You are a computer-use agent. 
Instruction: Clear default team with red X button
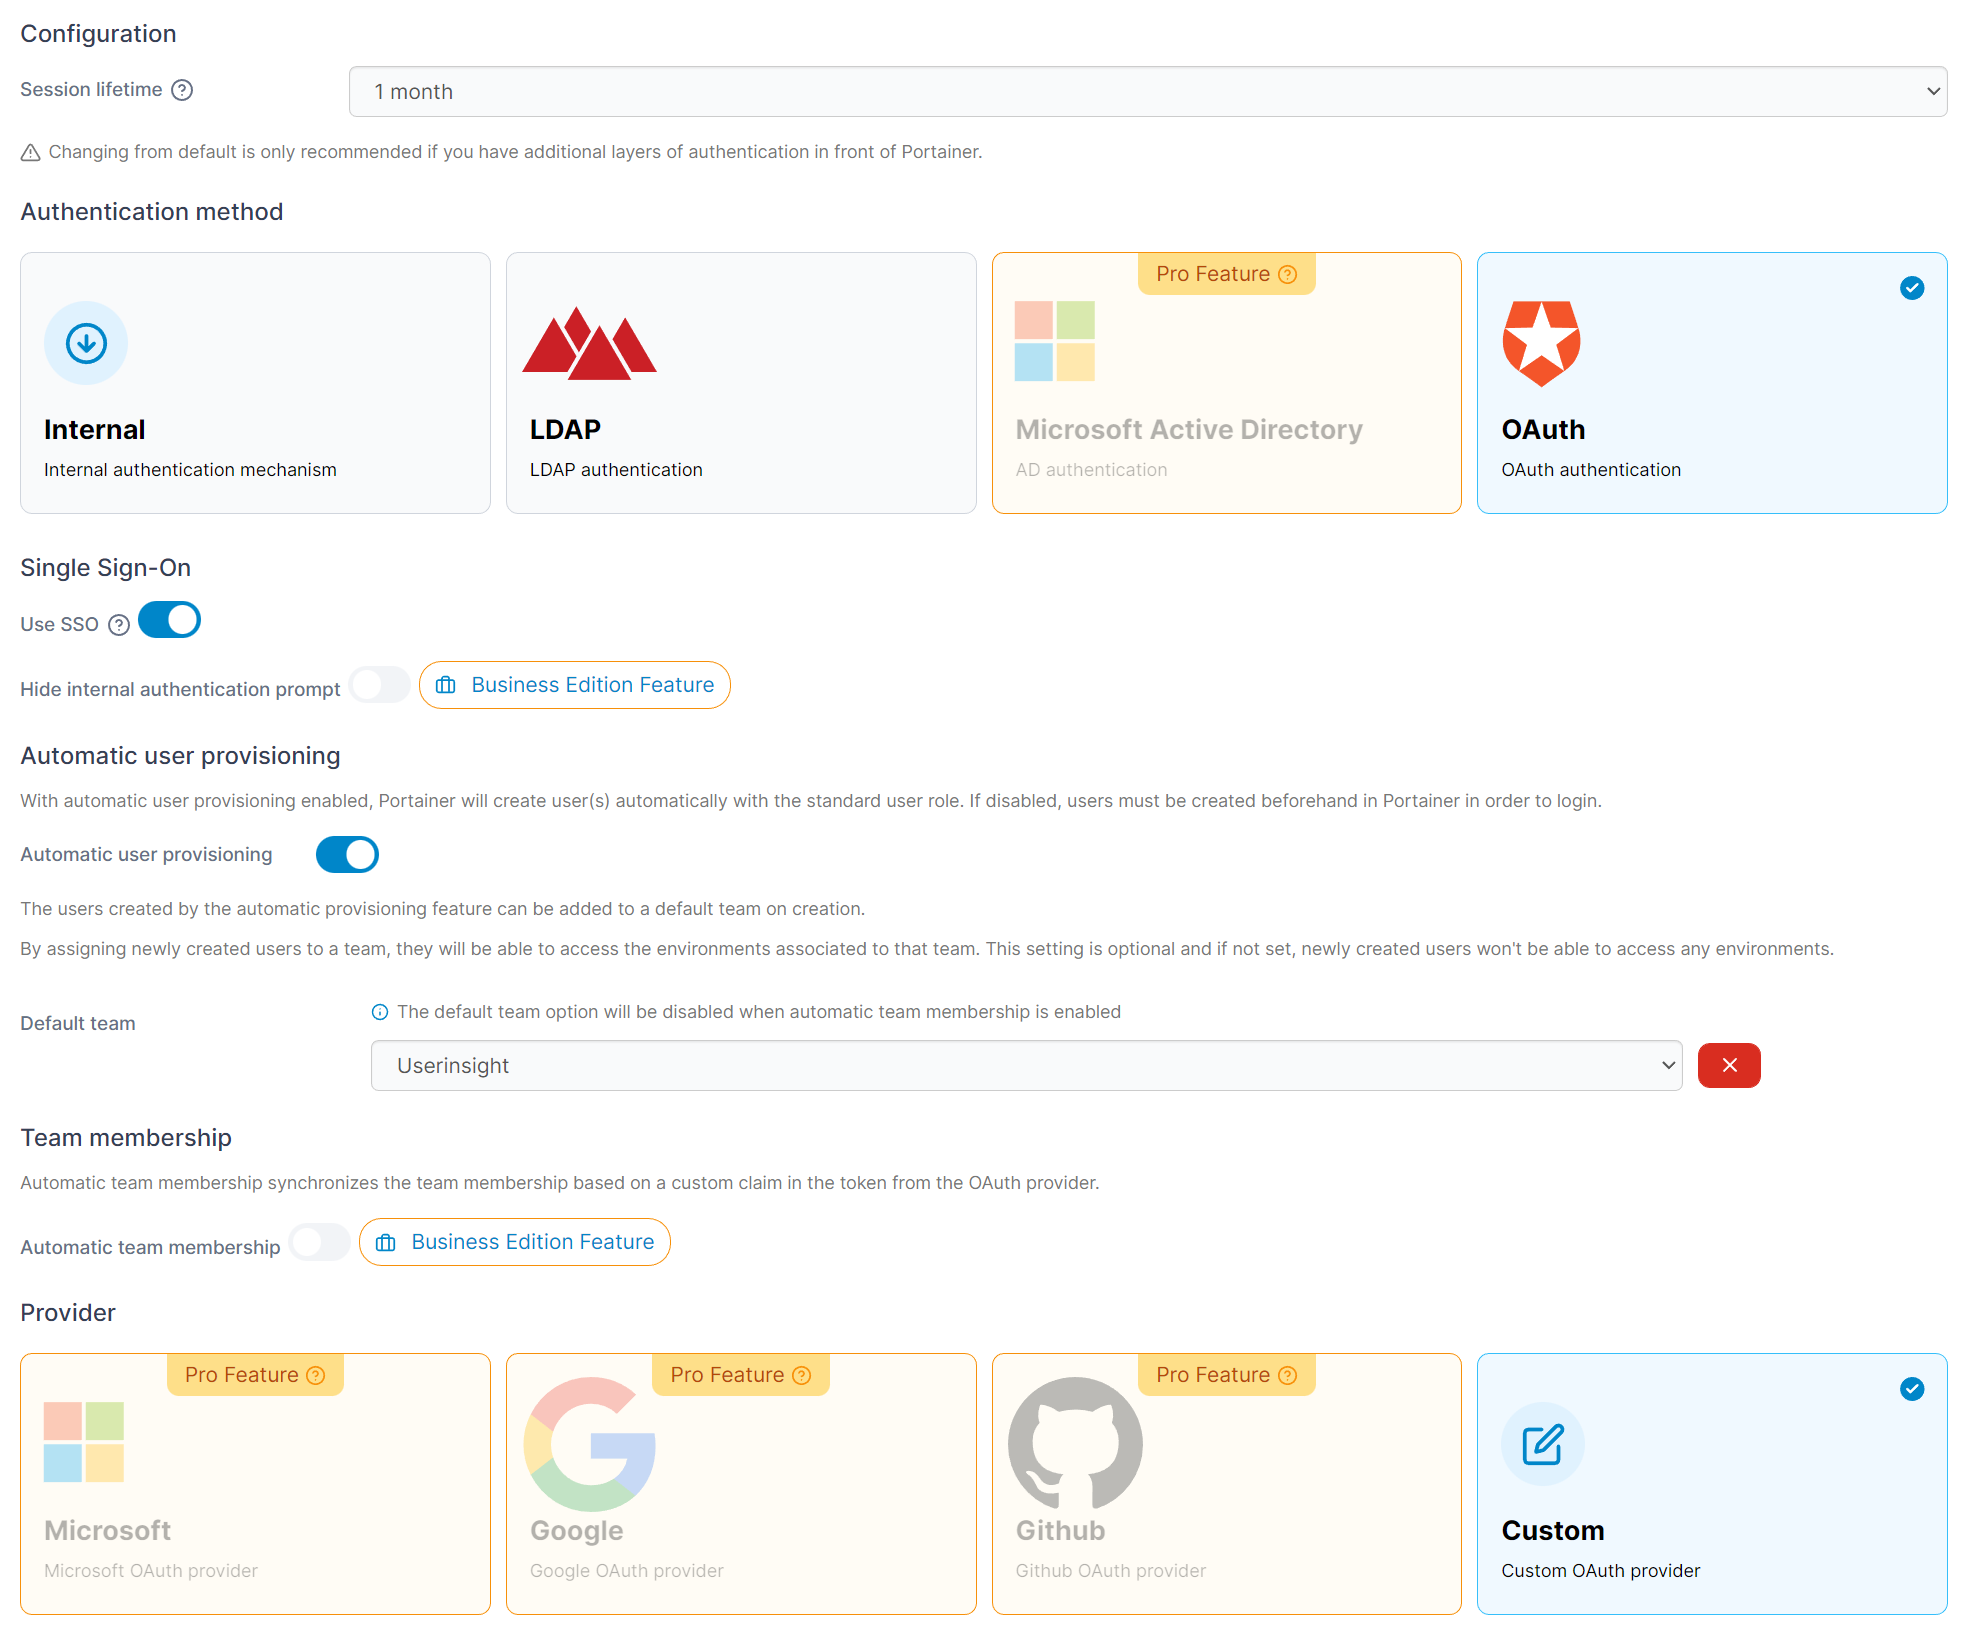point(1728,1066)
